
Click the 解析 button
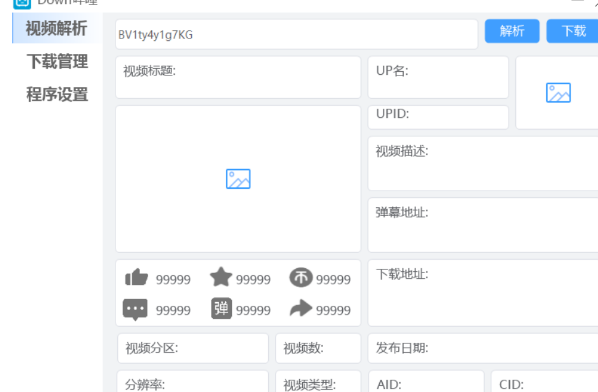(512, 31)
